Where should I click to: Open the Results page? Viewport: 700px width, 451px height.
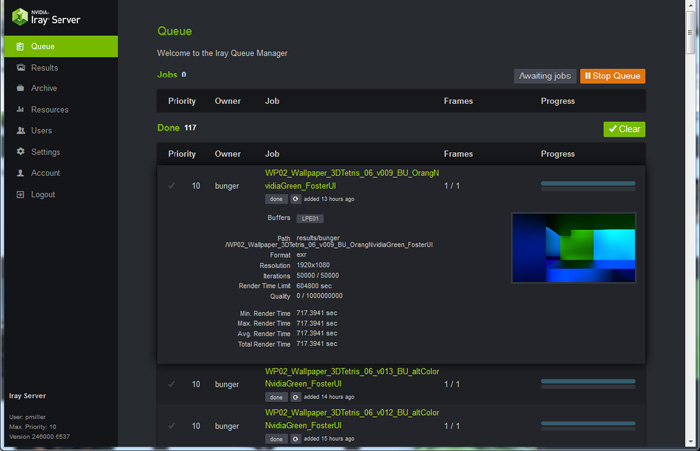click(x=44, y=68)
